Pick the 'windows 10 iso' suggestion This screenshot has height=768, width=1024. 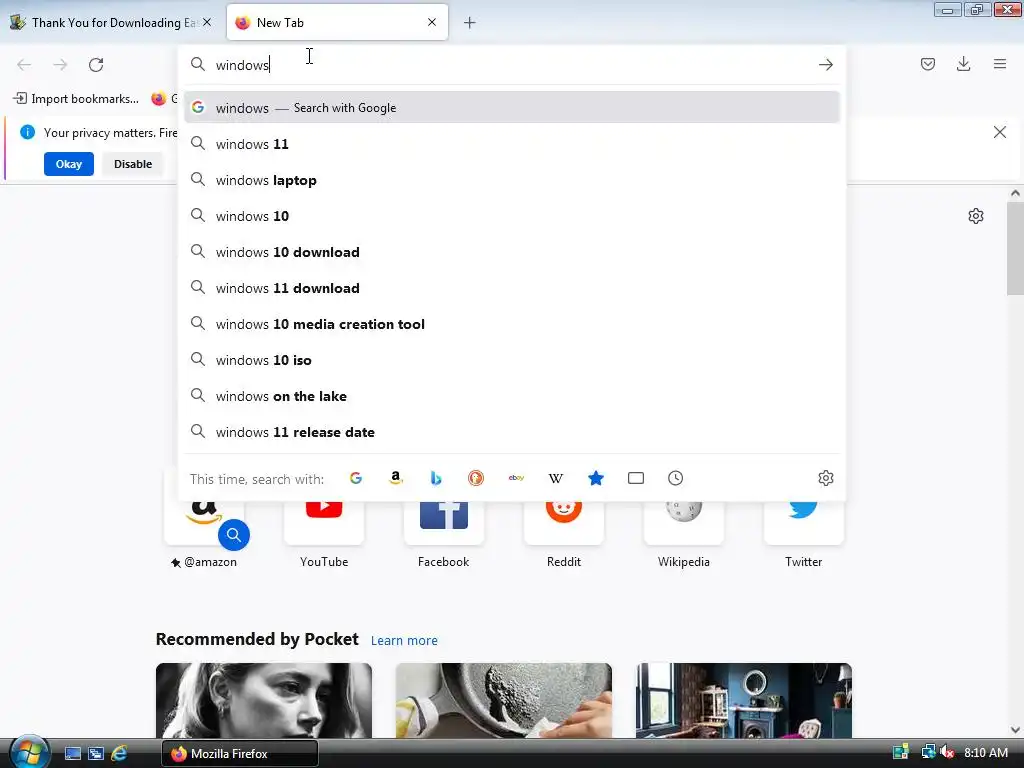(511, 360)
